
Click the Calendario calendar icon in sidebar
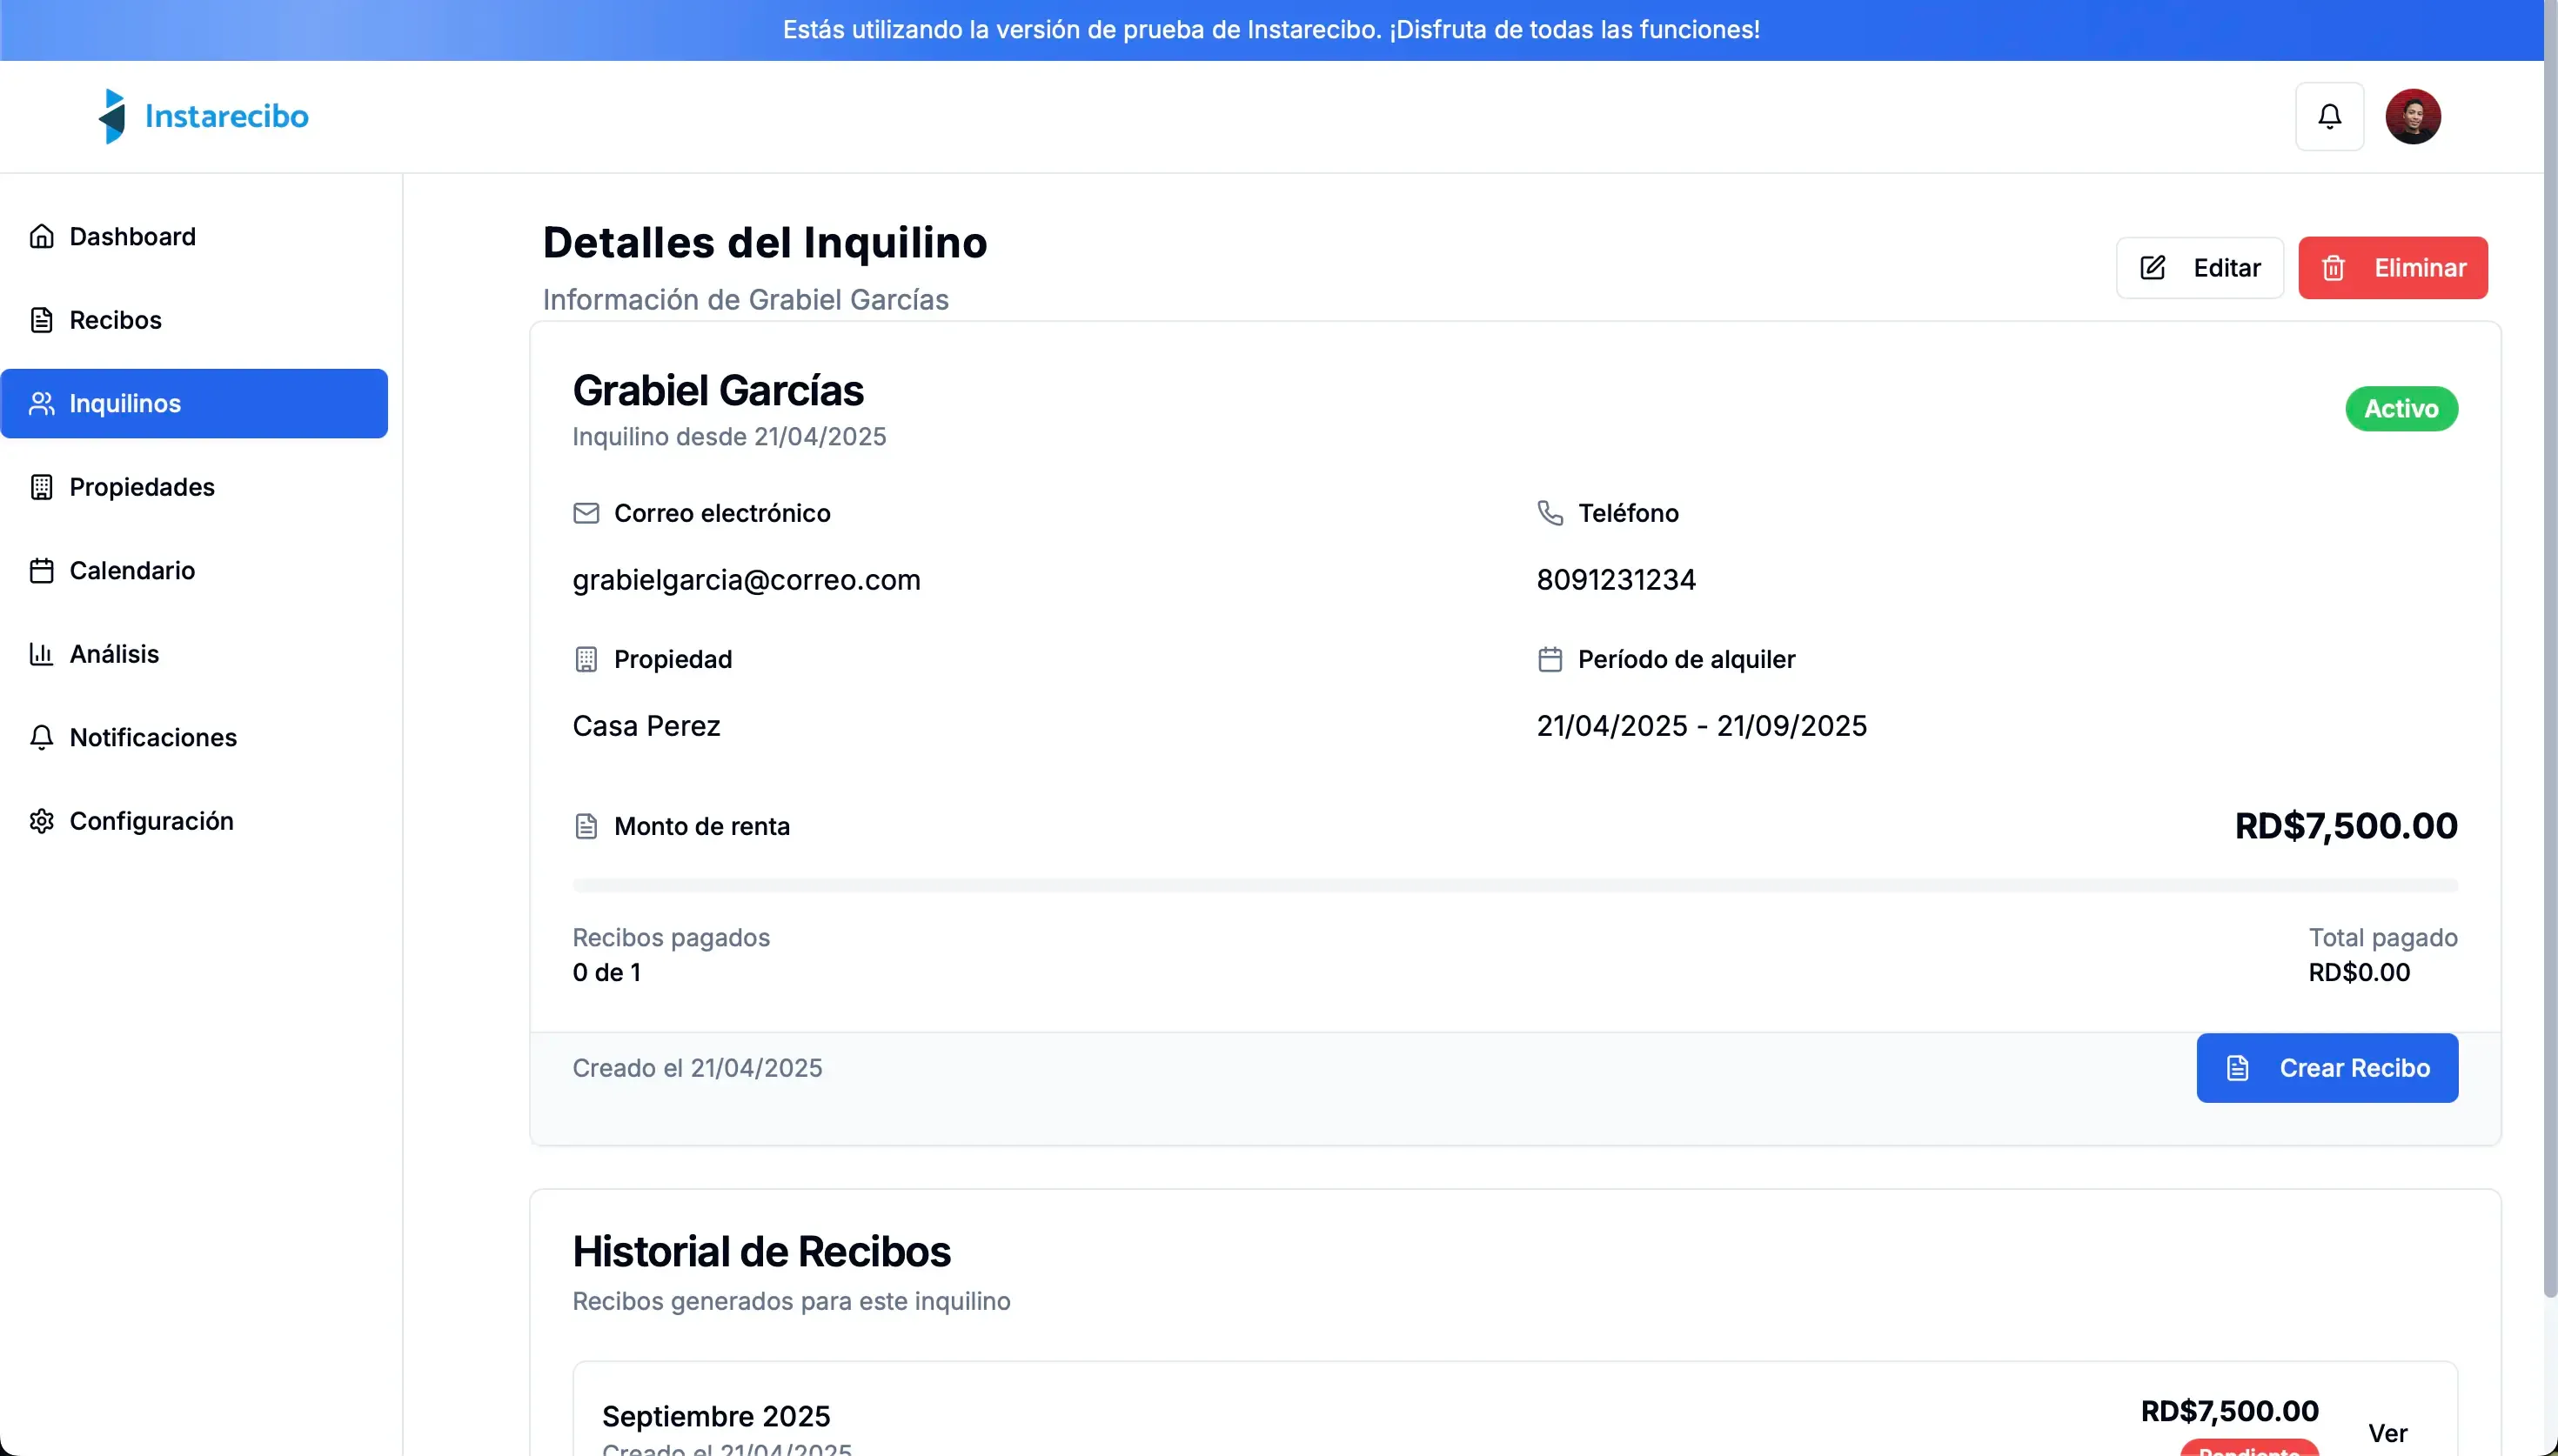coord(41,570)
